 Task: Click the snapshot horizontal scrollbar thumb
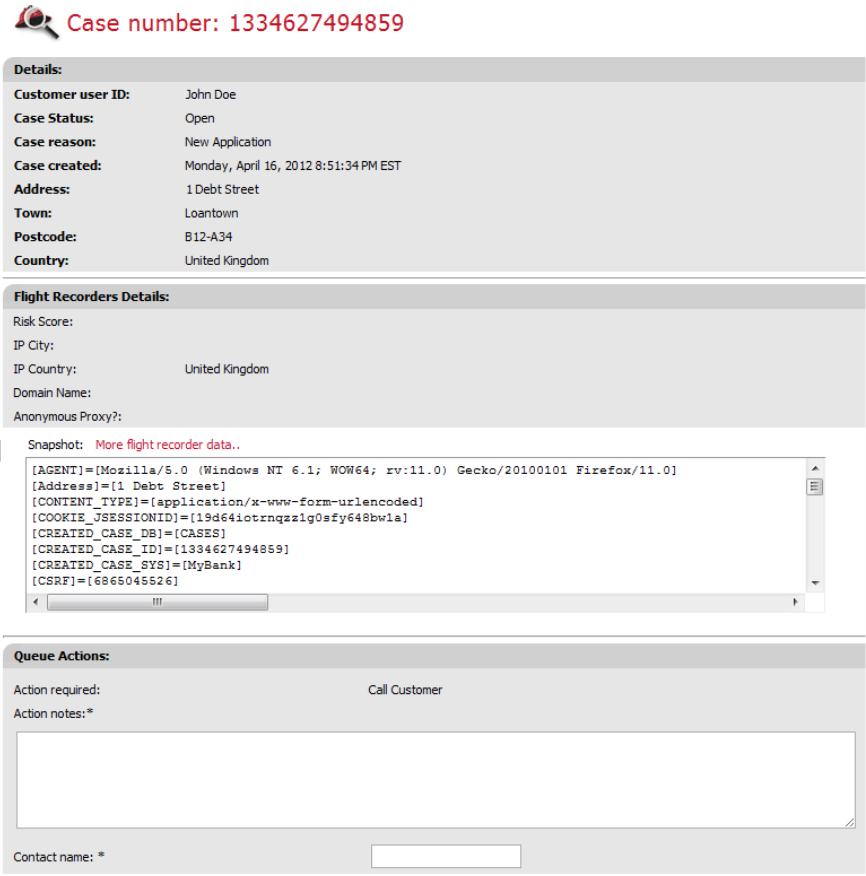pos(157,602)
